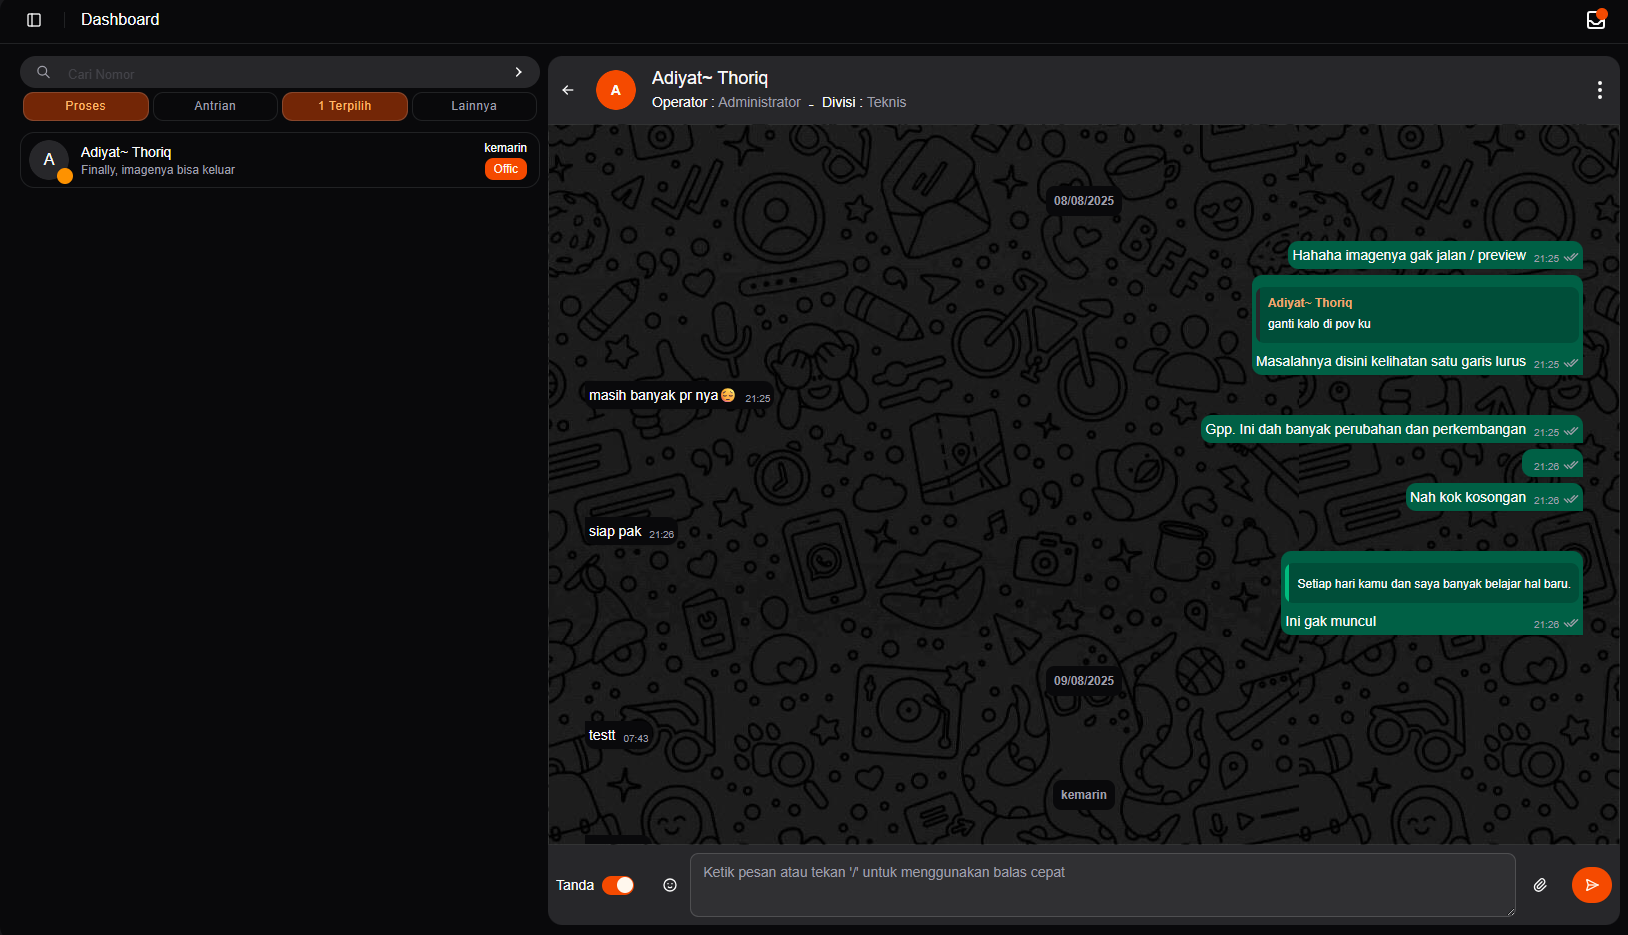
Task: Select the 1 Terpilih tab
Action: click(x=345, y=106)
